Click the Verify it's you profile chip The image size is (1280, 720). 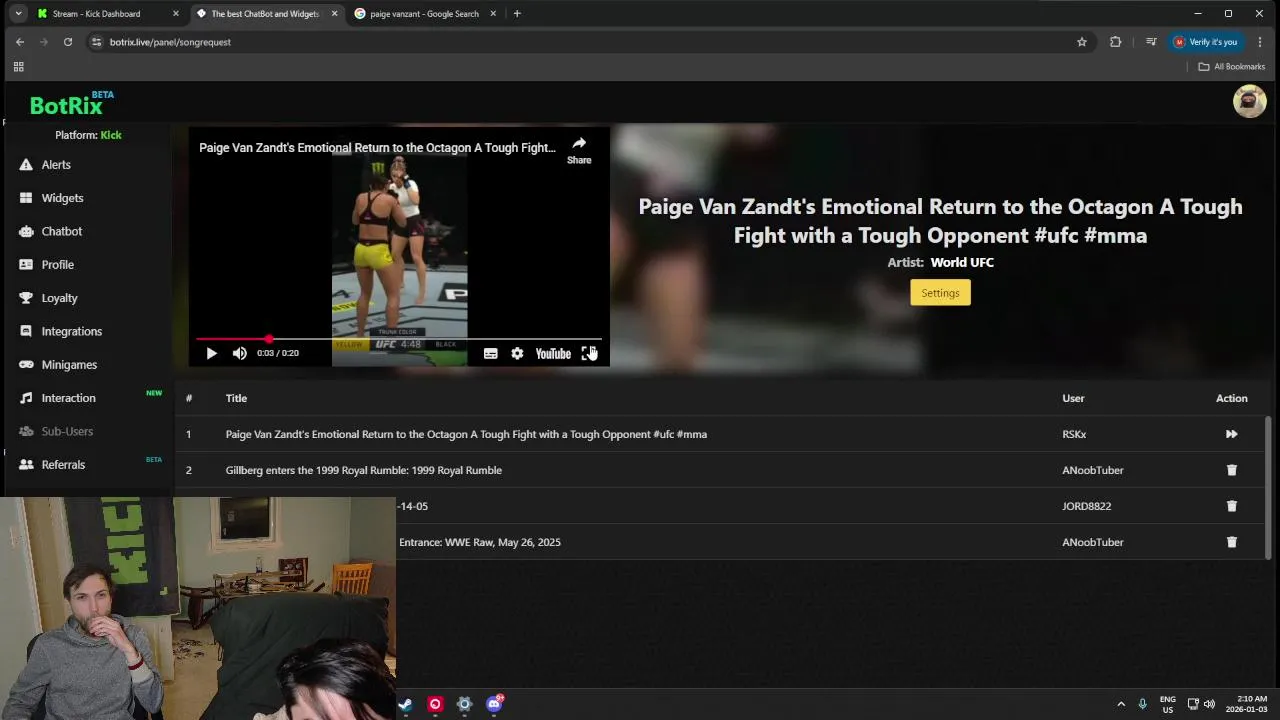(x=1206, y=42)
